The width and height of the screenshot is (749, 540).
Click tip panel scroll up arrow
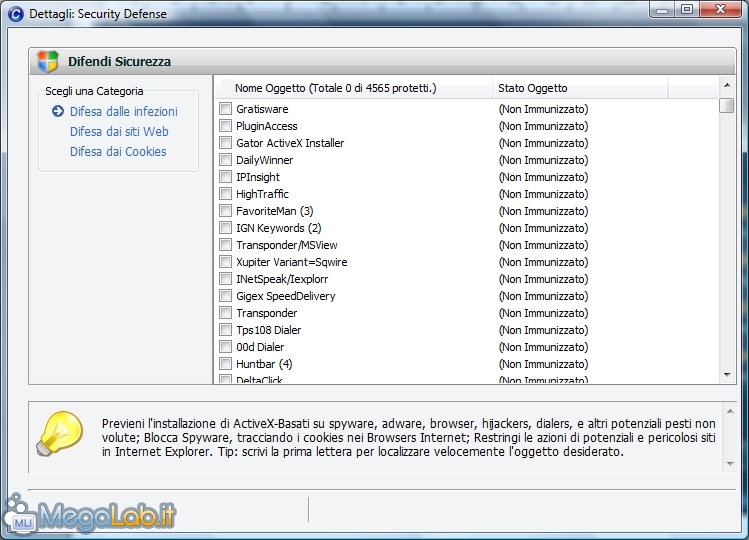pyautogui.click(x=730, y=411)
